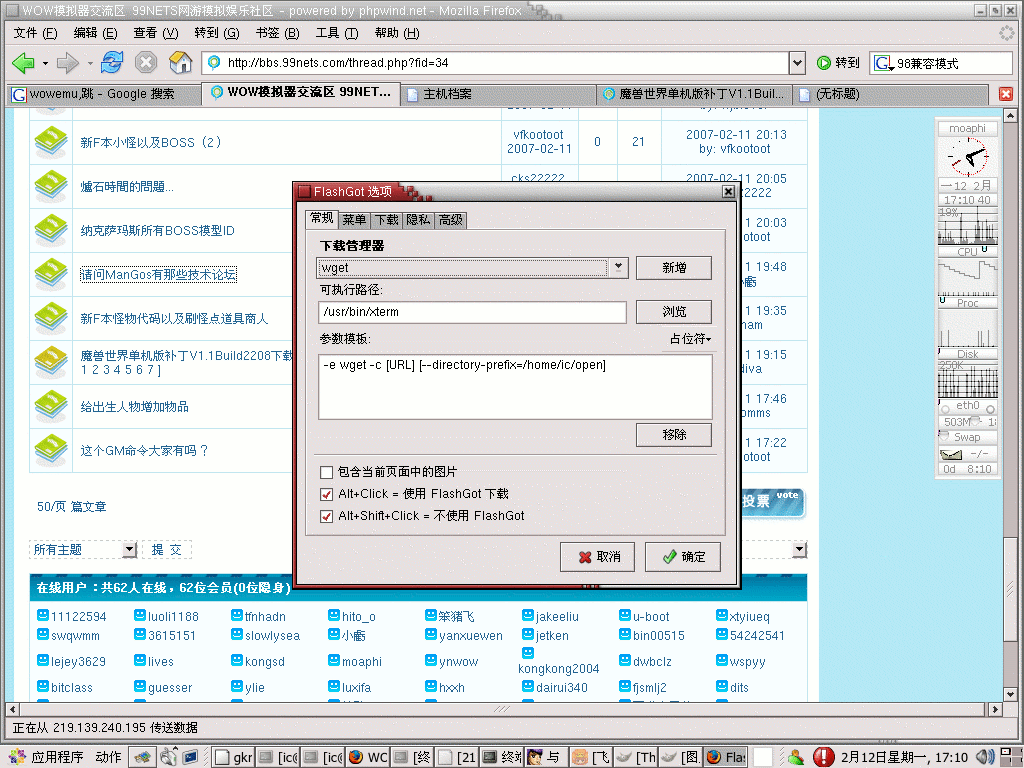The image size is (1024, 768).
Task: Close the current browser tab with red X
Action: click(1006, 94)
